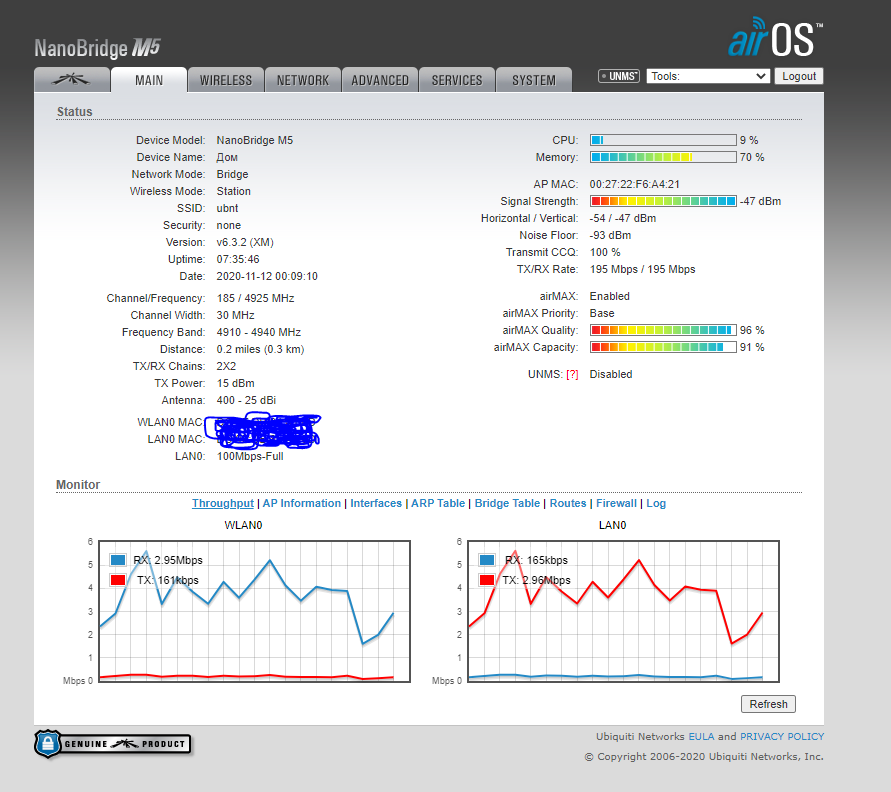Click the antenna value 400 - 25 dBi
The width and height of the screenshot is (891, 792).
click(246, 400)
